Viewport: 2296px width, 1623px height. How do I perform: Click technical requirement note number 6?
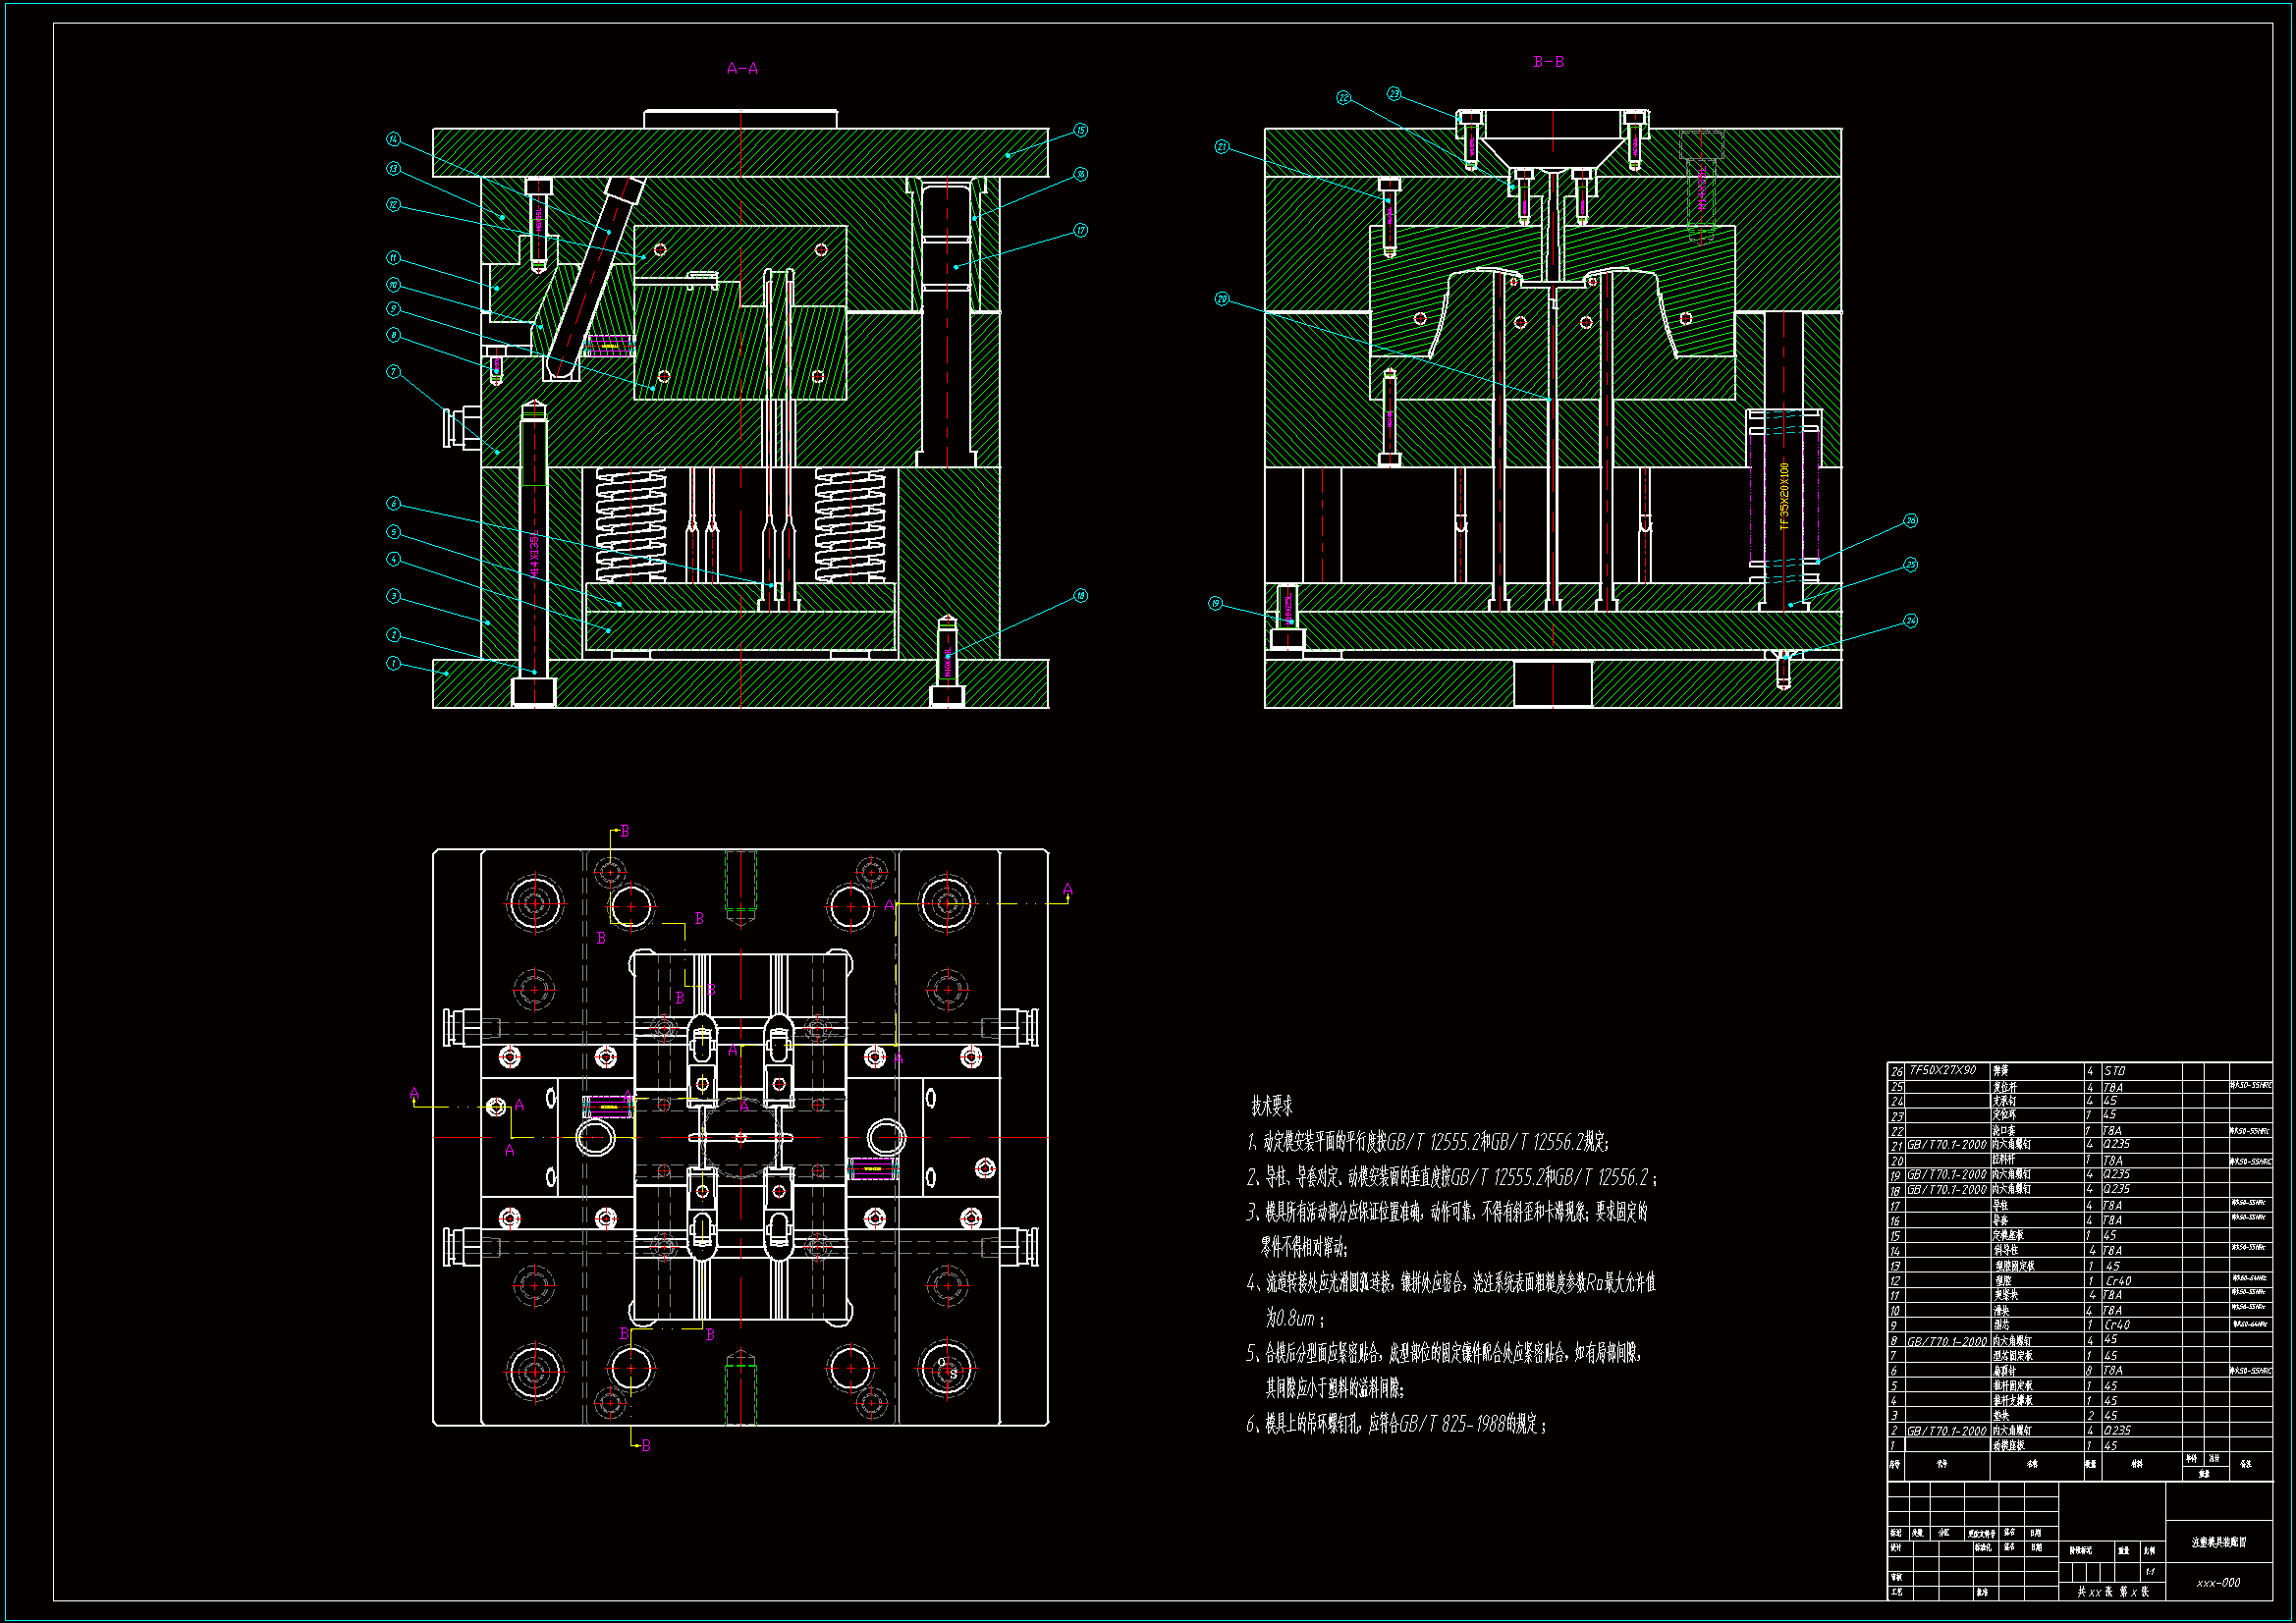[x=1396, y=1424]
